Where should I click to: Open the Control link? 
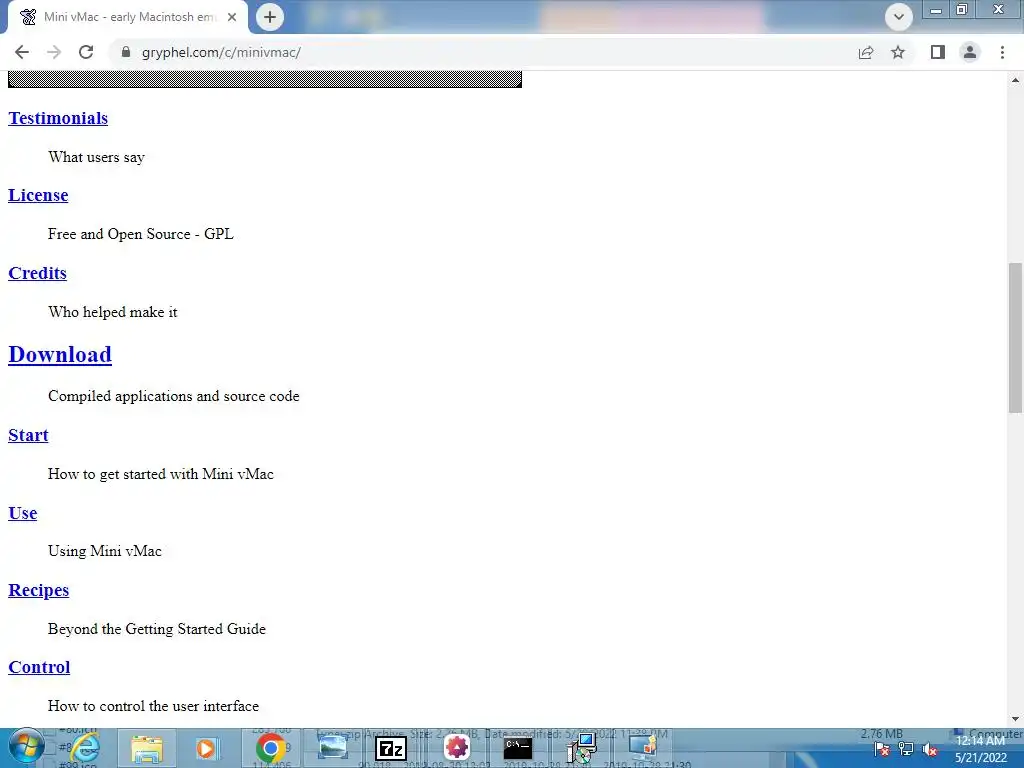click(39, 667)
